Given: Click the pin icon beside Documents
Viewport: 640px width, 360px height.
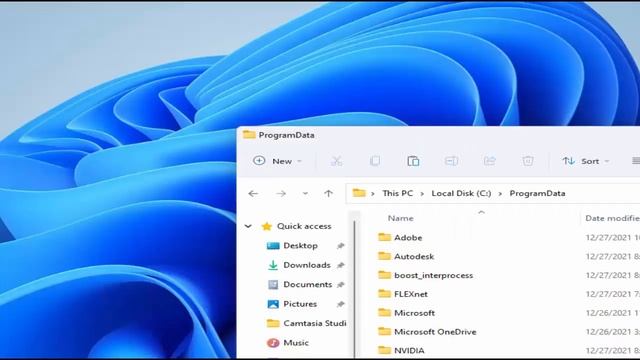Looking at the screenshot, I should tap(340, 284).
